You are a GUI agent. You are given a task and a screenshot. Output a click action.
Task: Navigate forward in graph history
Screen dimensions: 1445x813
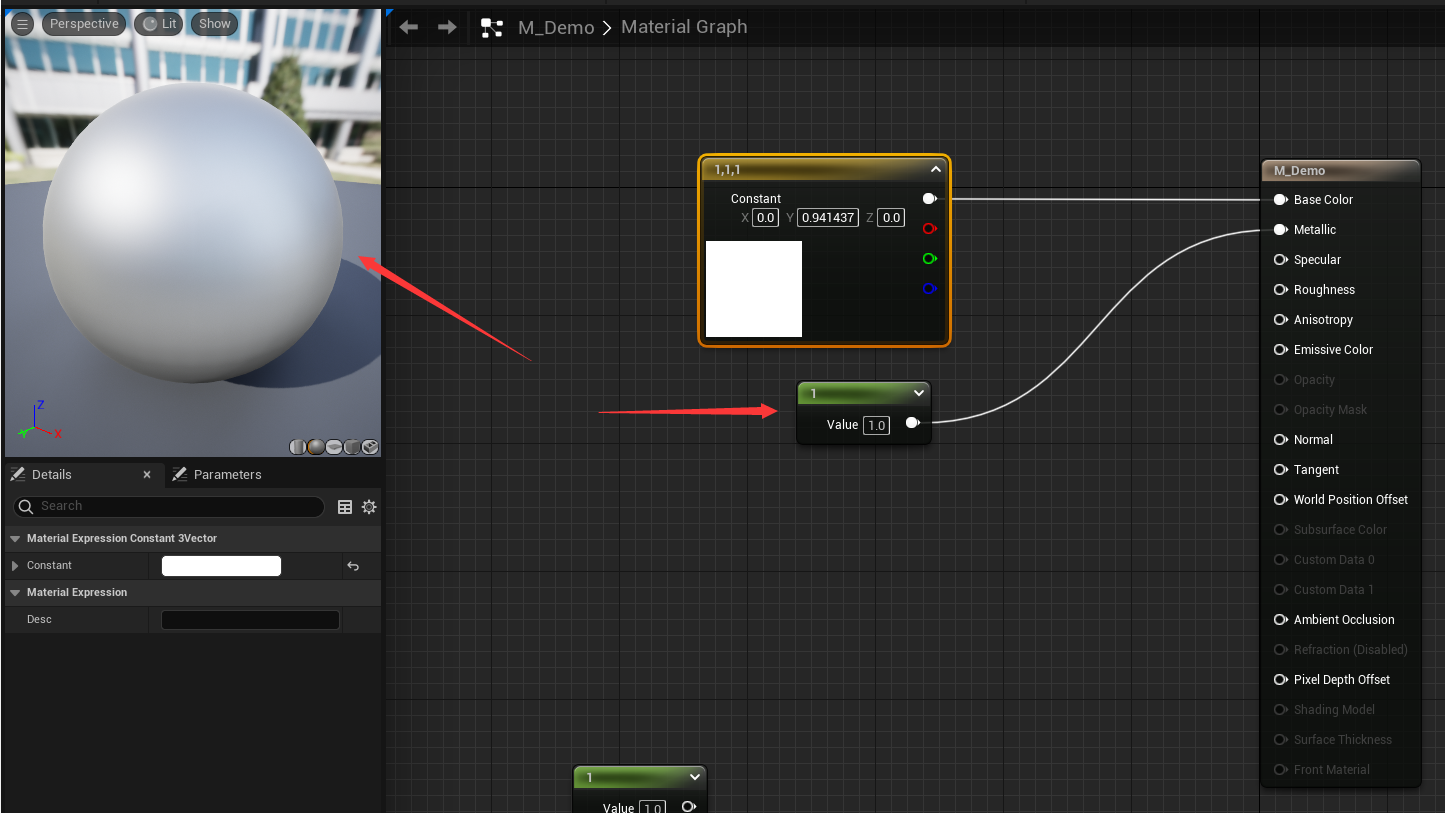(447, 27)
